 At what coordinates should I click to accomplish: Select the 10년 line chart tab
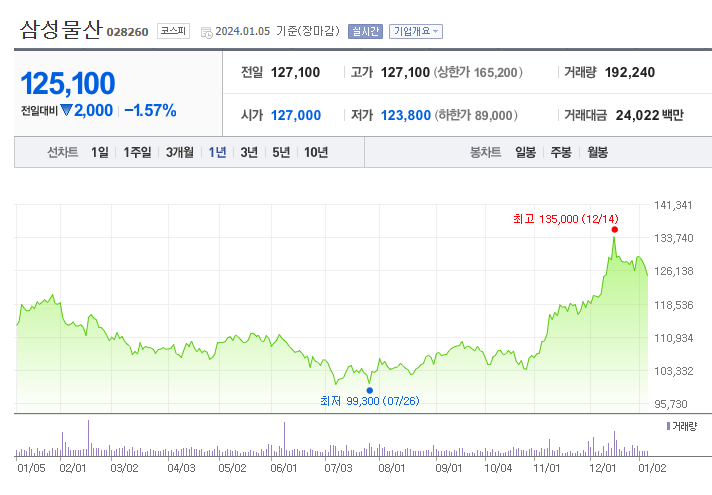pyautogui.click(x=316, y=152)
